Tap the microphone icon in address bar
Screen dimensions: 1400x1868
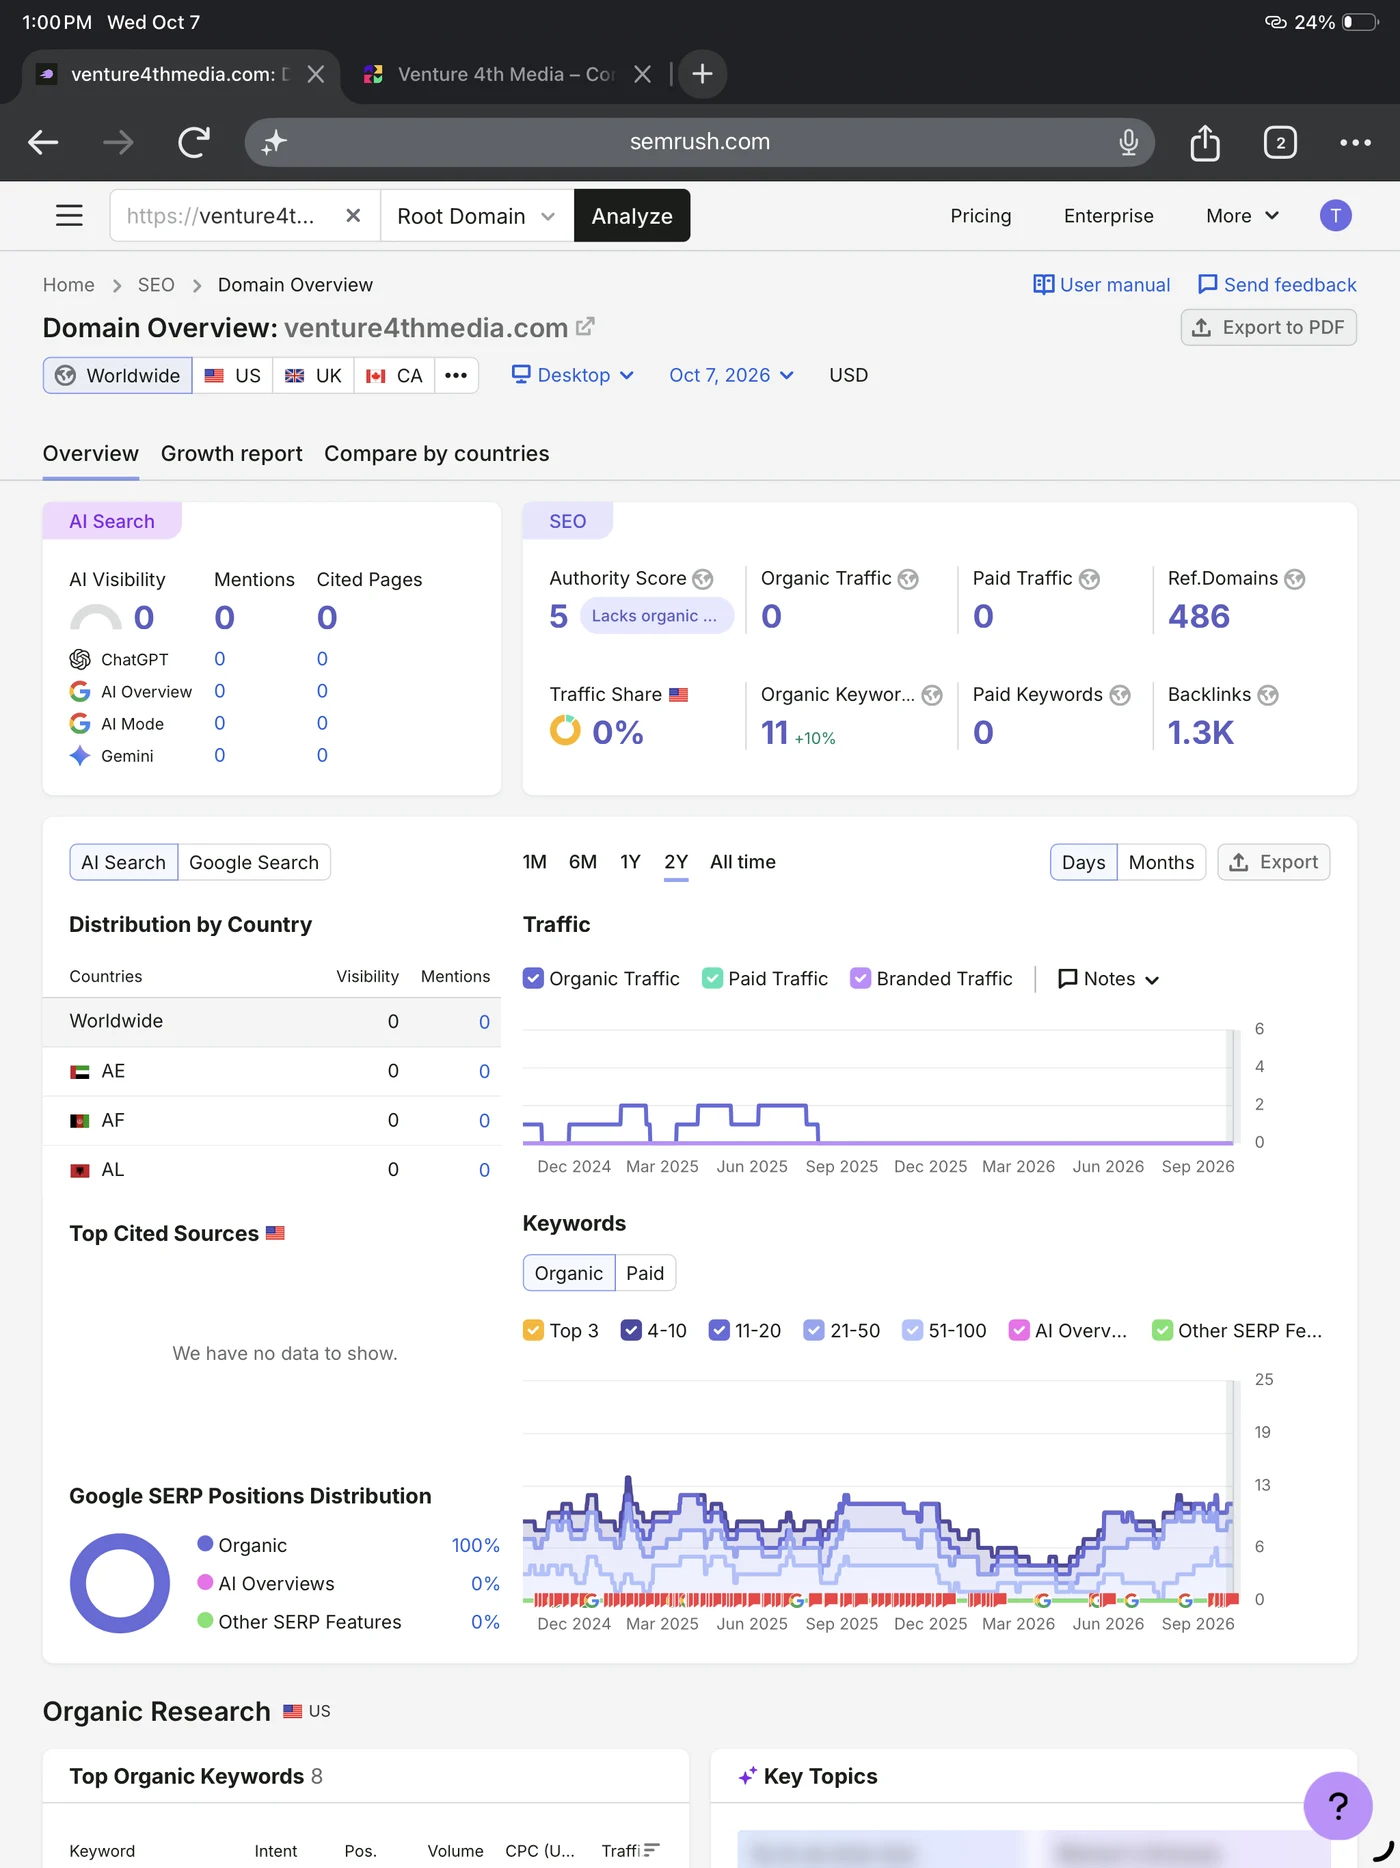[1128, 142]
